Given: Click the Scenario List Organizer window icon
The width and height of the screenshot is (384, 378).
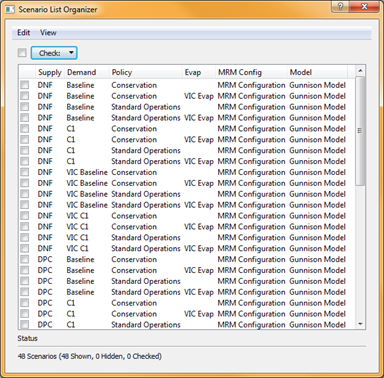Looking at the screenshot, I should [10, 9].
